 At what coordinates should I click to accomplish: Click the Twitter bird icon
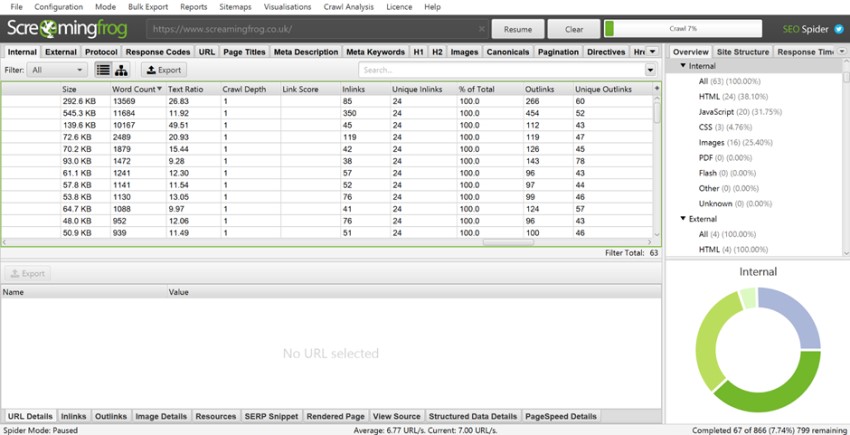(x=839, y=29)
